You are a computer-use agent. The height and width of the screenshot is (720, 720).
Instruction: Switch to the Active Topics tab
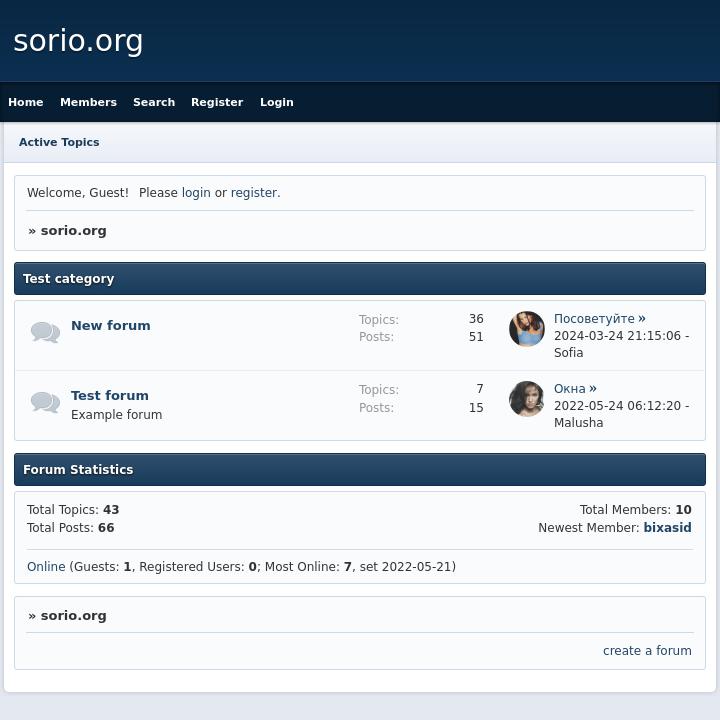coord(59,142)
